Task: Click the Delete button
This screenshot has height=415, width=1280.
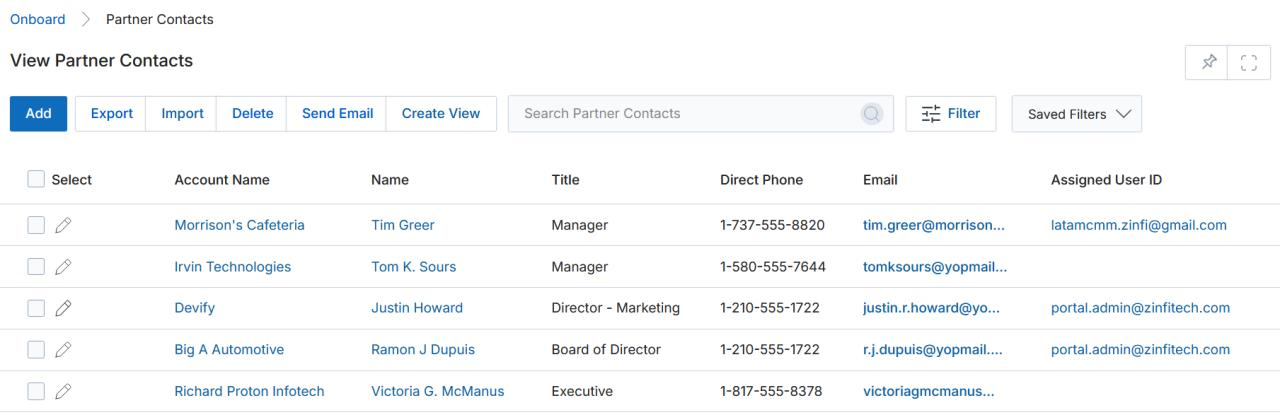Action: (x=252, y=114)
